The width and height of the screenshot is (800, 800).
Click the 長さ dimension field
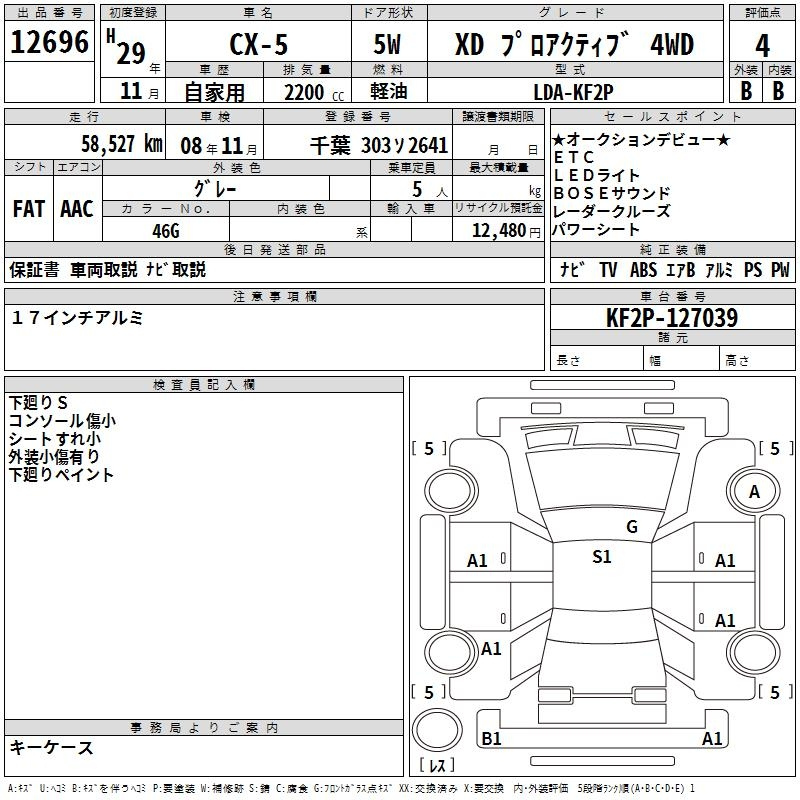pos(596,358)
